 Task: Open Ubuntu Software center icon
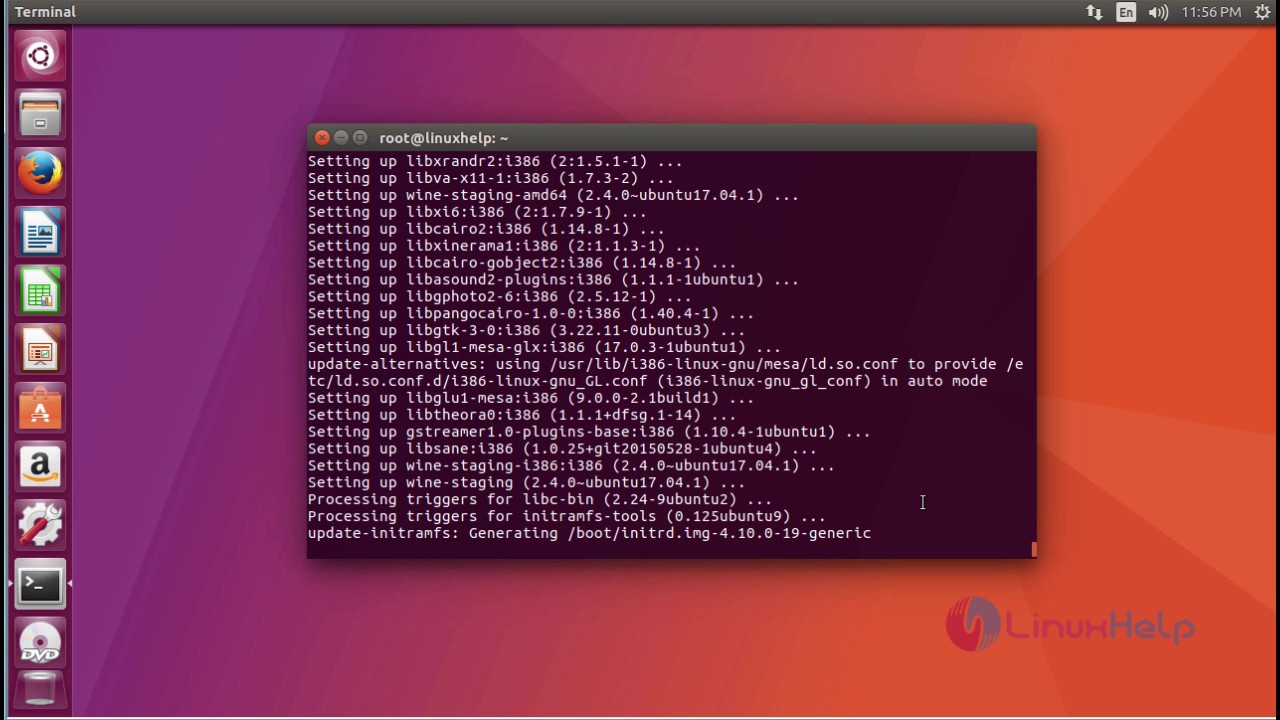coord(40,408)
